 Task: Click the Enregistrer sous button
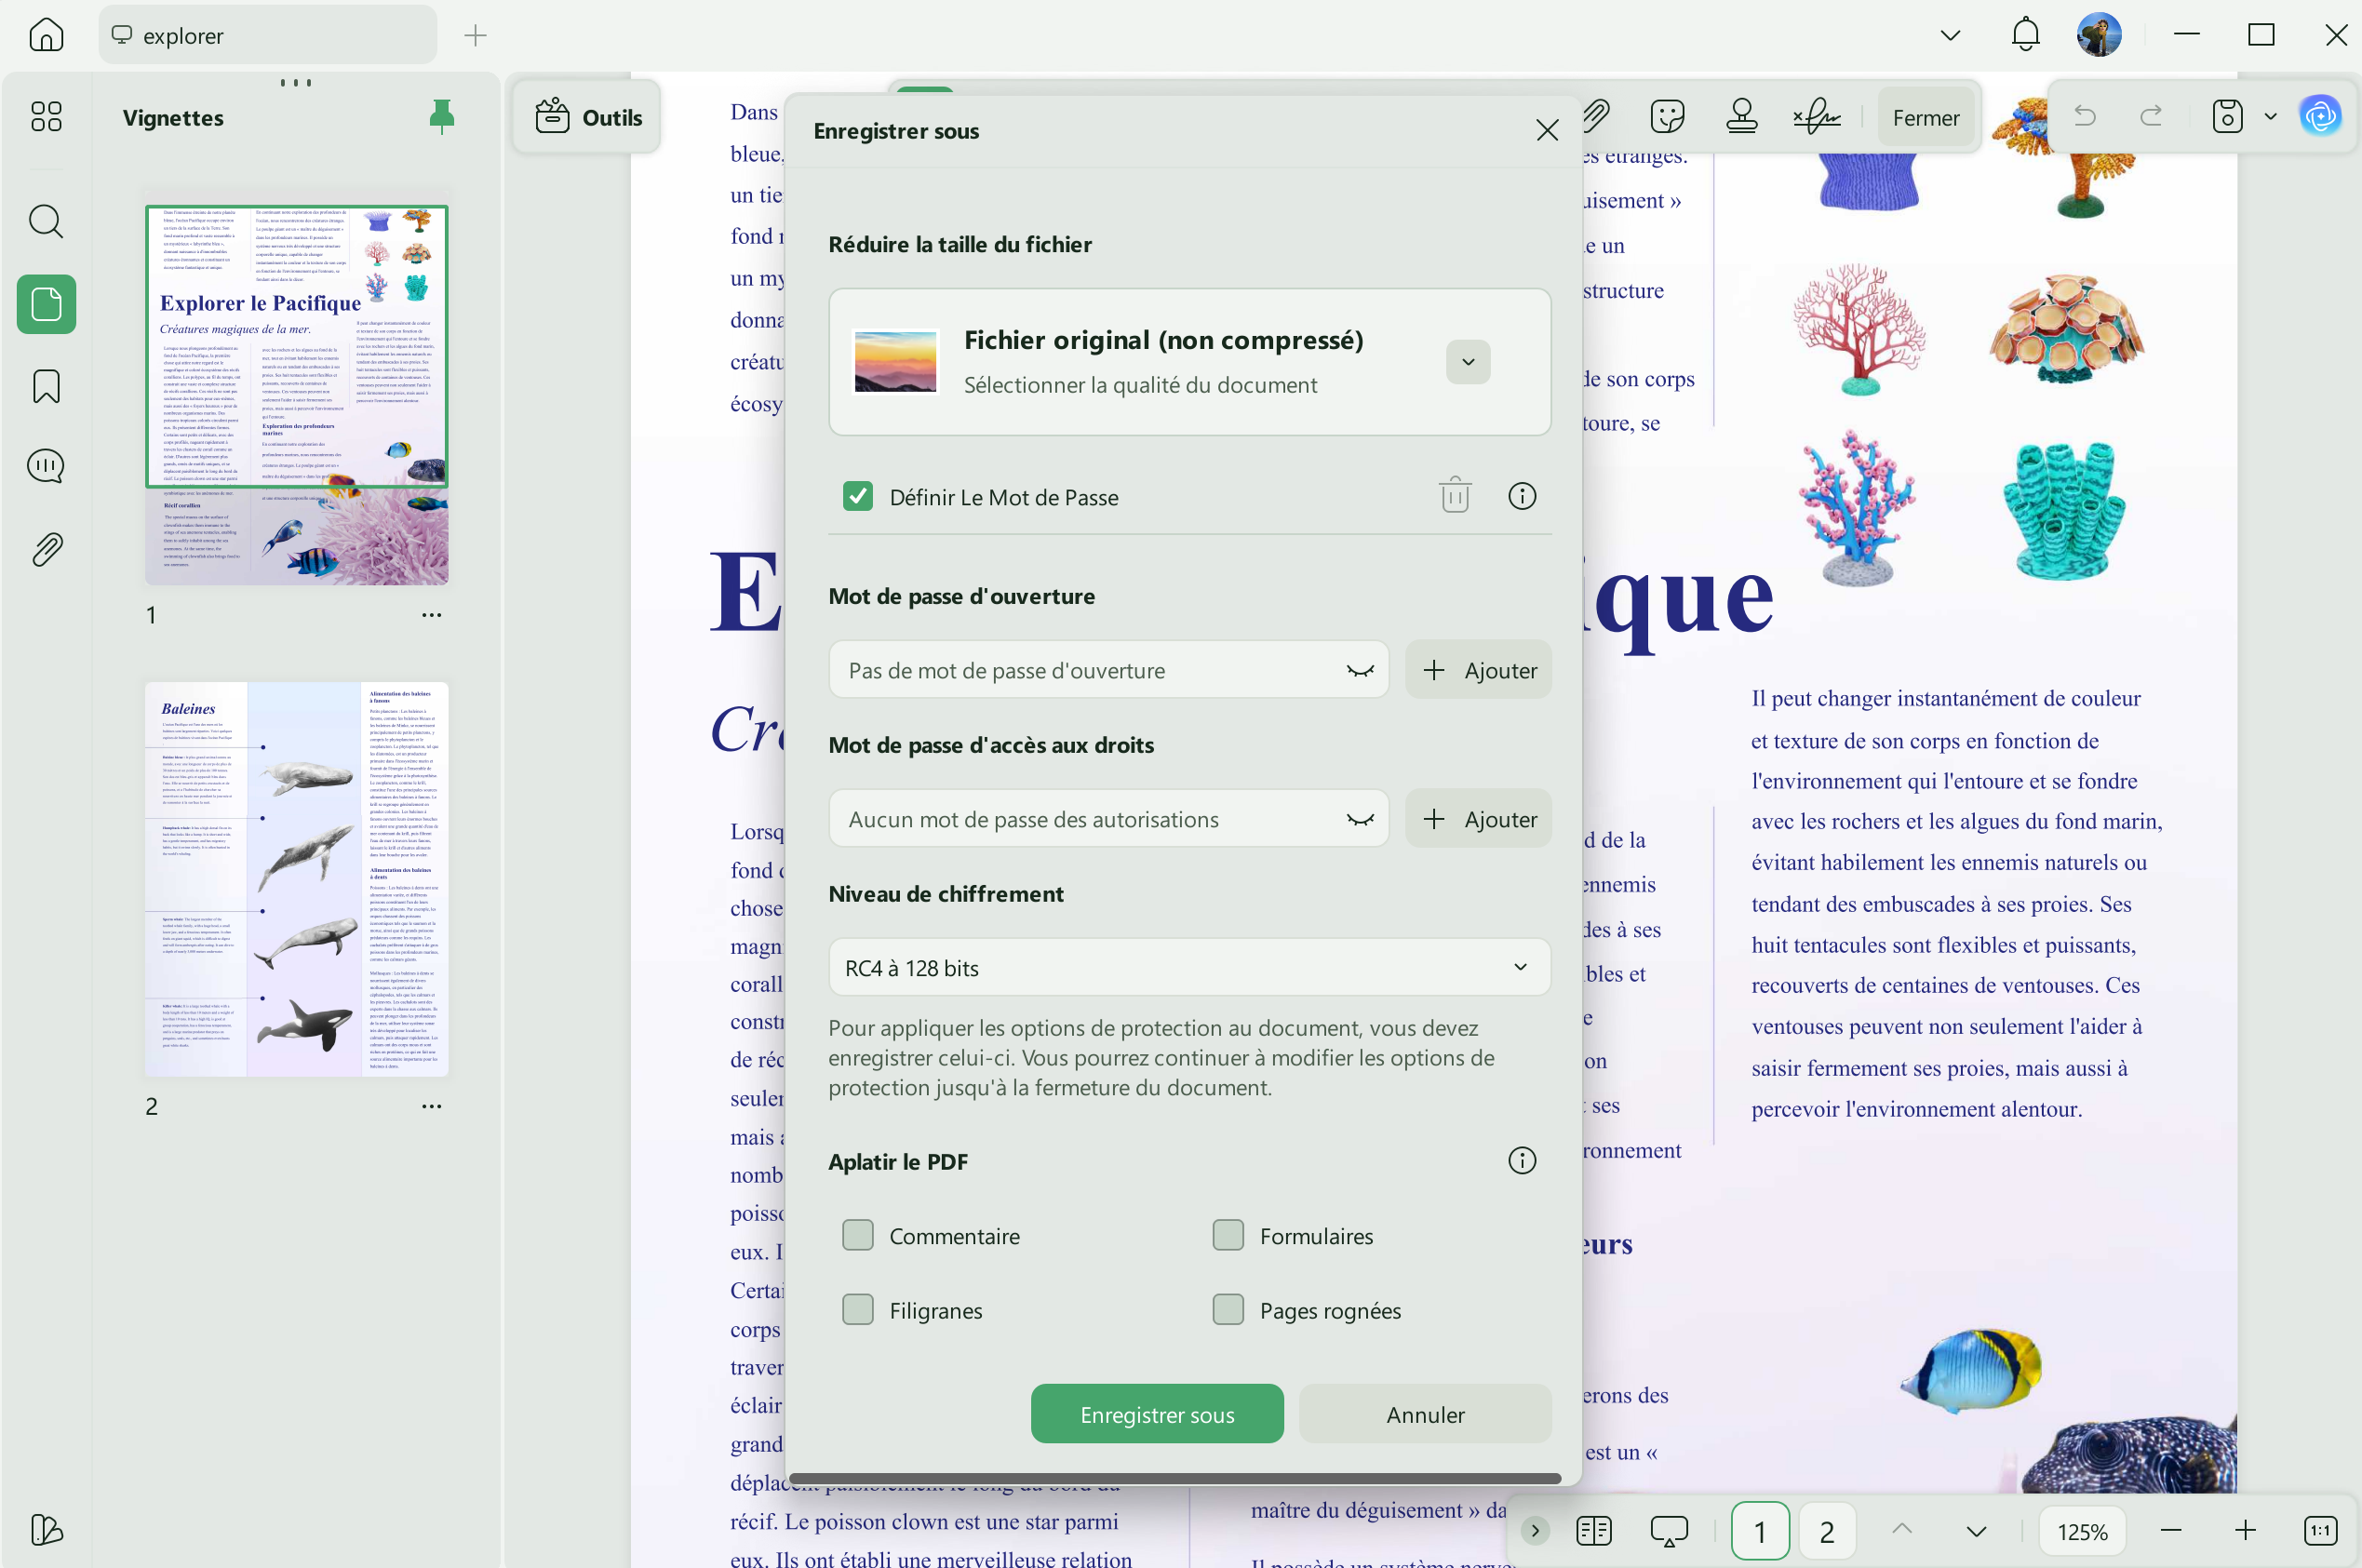coord(1157,1414)
